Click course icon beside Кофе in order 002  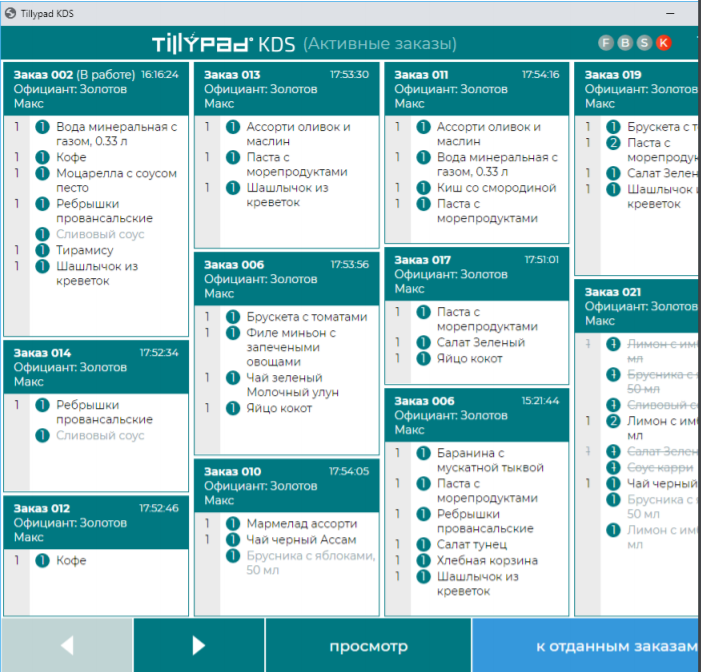click(x=42, y=157)
